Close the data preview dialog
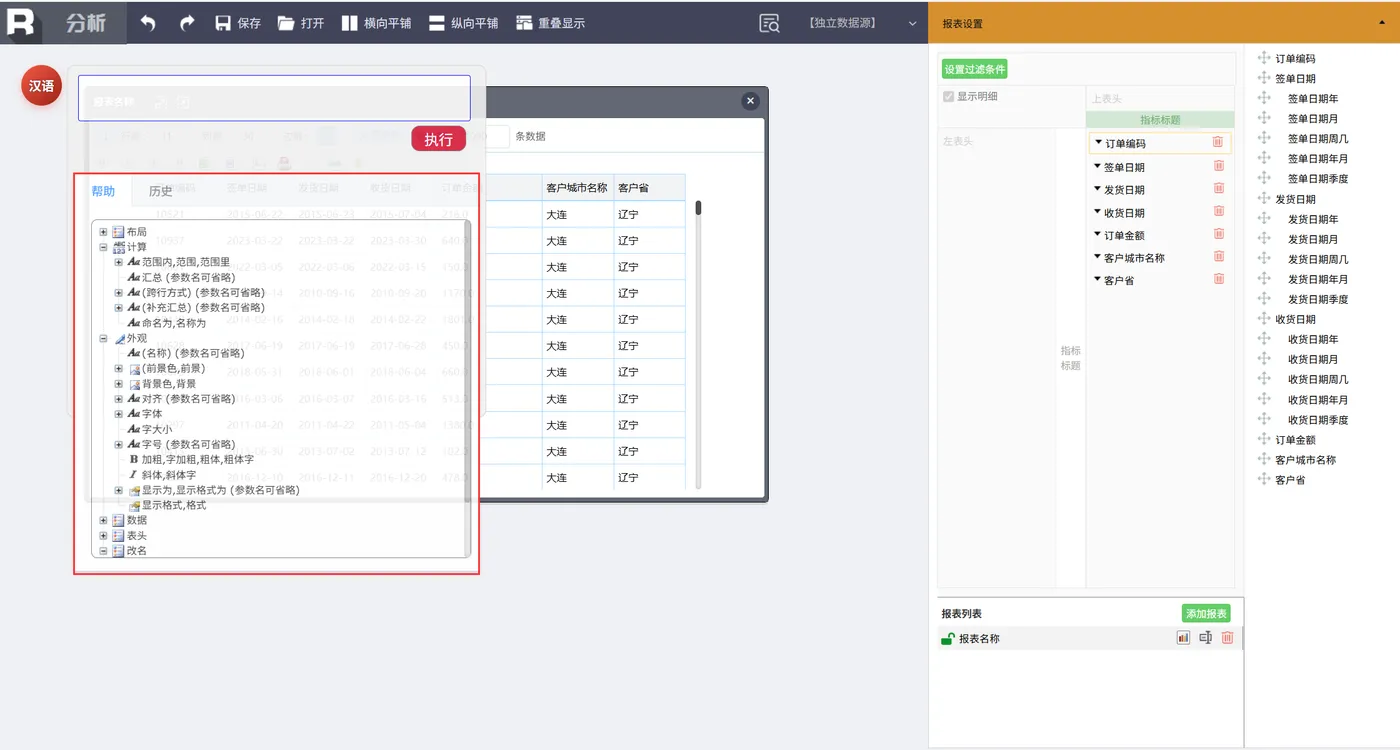Viewport: 1400px width, 750px height. coord(751,101)
